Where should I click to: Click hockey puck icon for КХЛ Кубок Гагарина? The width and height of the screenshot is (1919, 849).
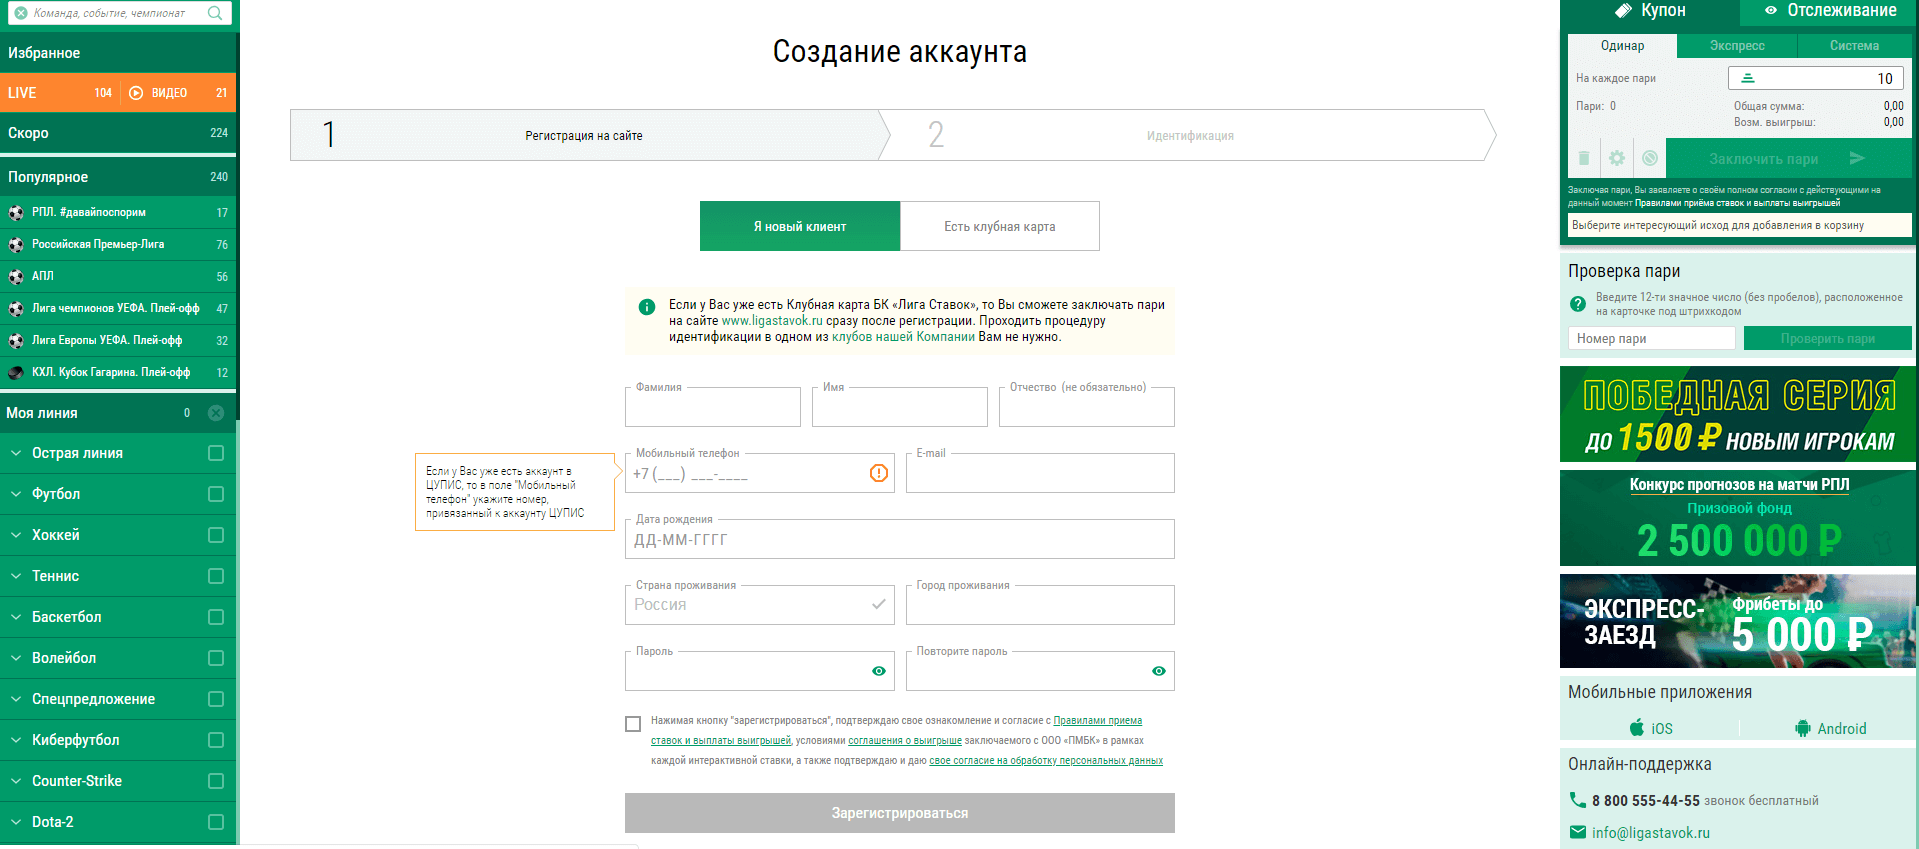click(16, 372)
